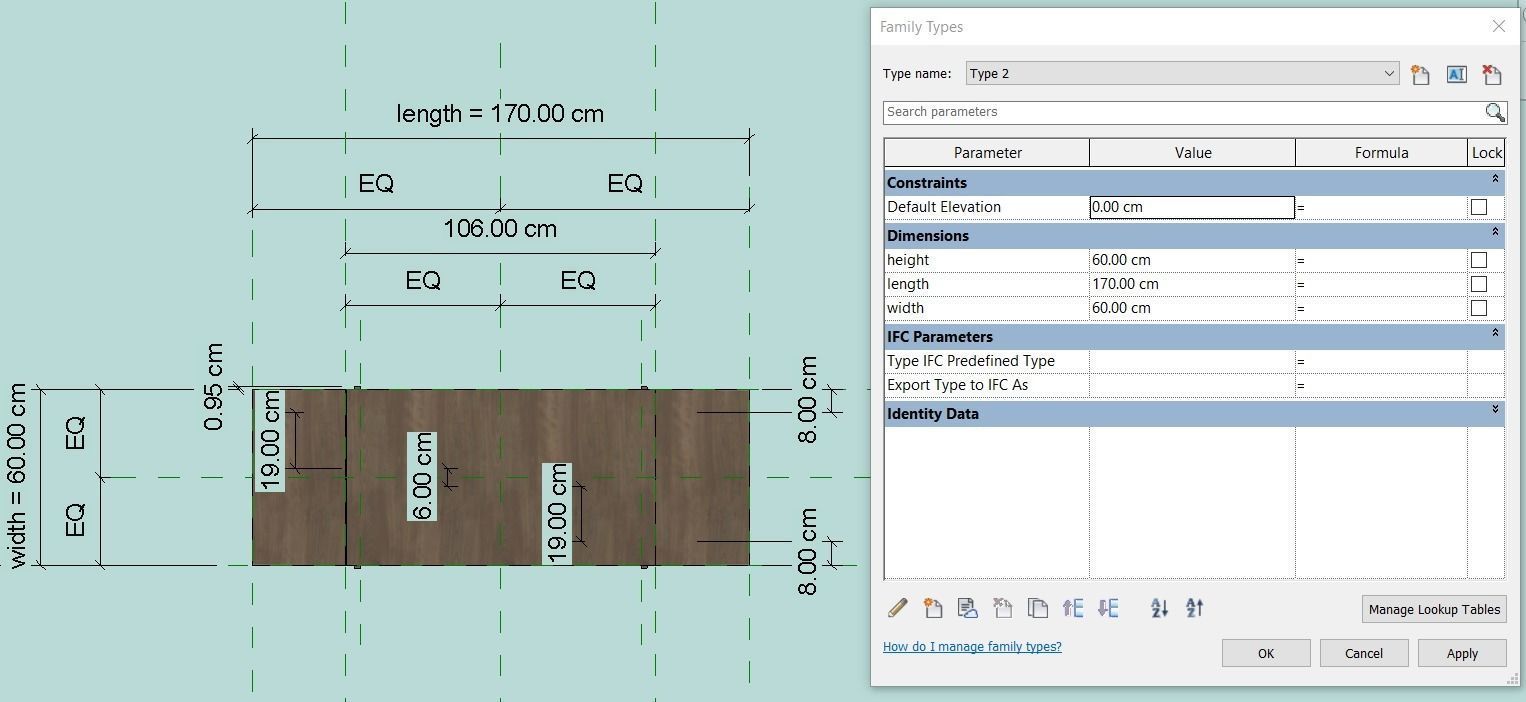
Task: Click the Edit Parameter pencil icon
Action: point(897,608)
